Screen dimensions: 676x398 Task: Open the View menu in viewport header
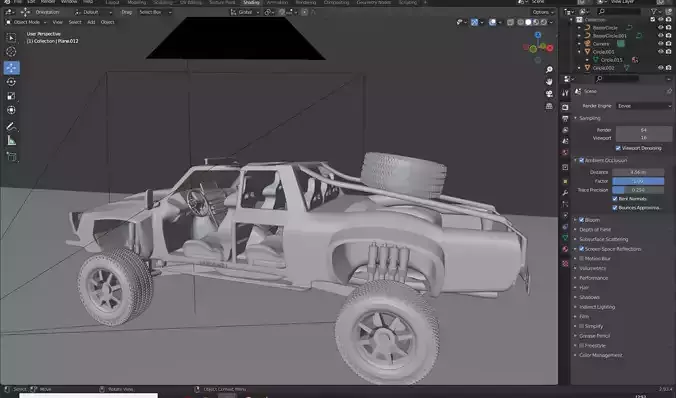[57, 22]
